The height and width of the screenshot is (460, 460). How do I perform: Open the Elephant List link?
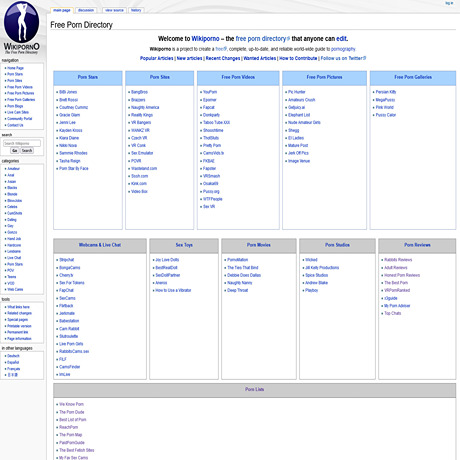(x=299, y=115)
